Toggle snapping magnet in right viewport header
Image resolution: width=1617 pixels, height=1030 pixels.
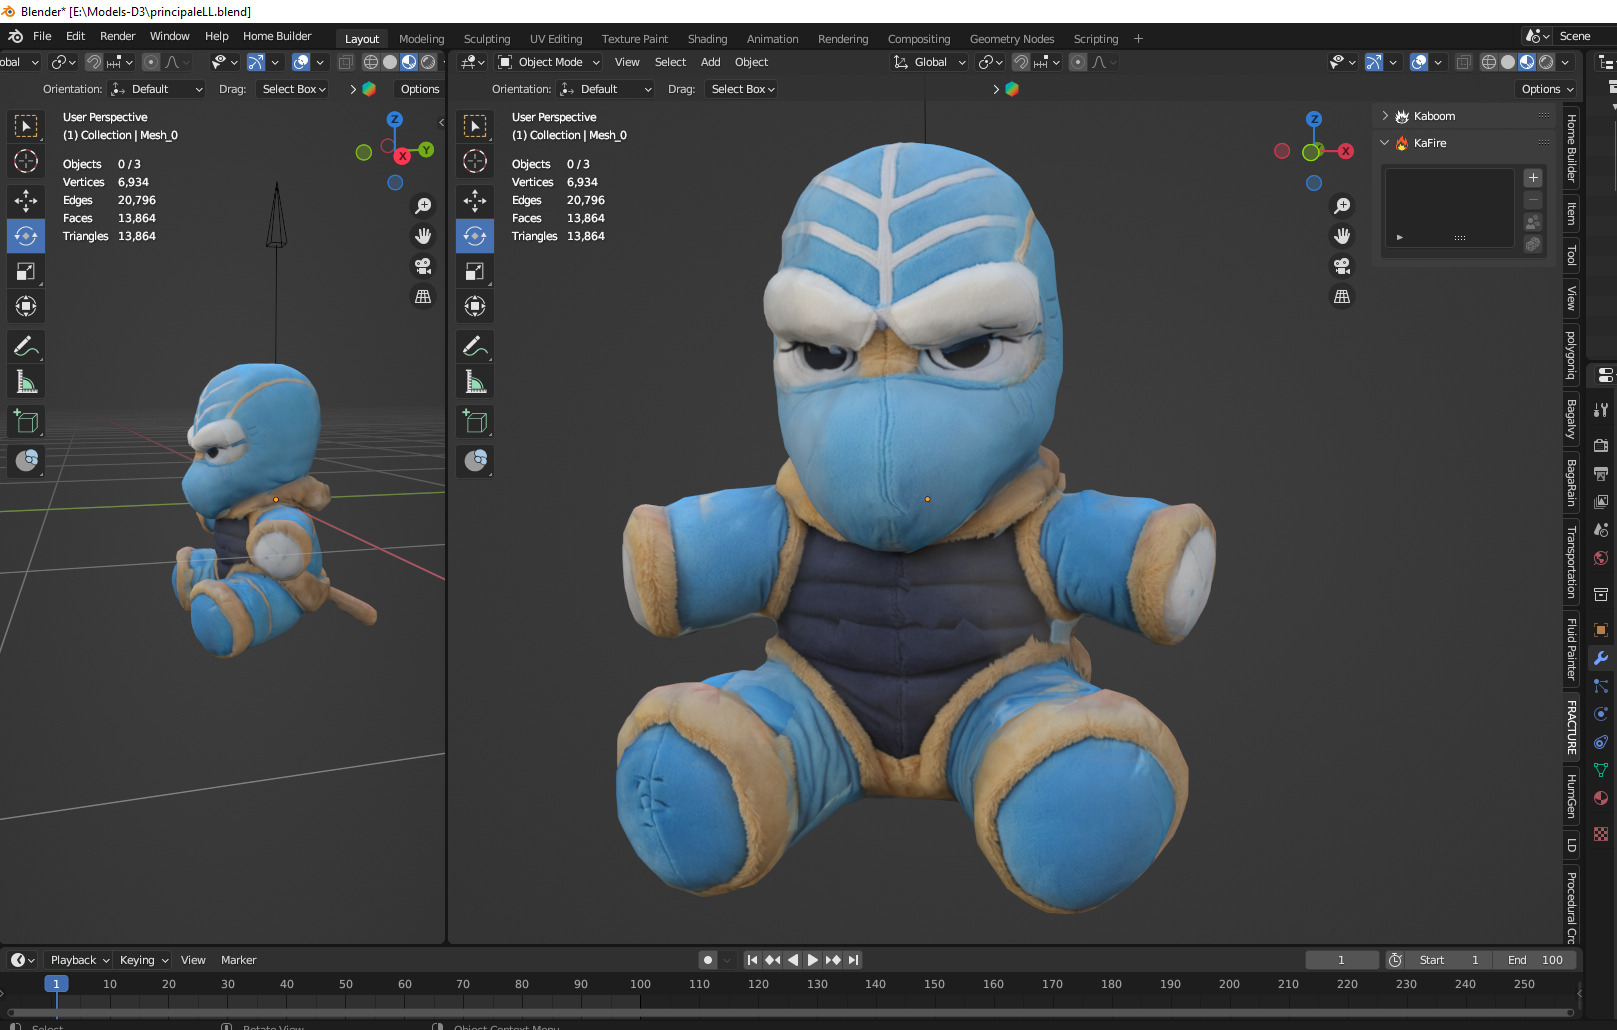pos(1021,62)
